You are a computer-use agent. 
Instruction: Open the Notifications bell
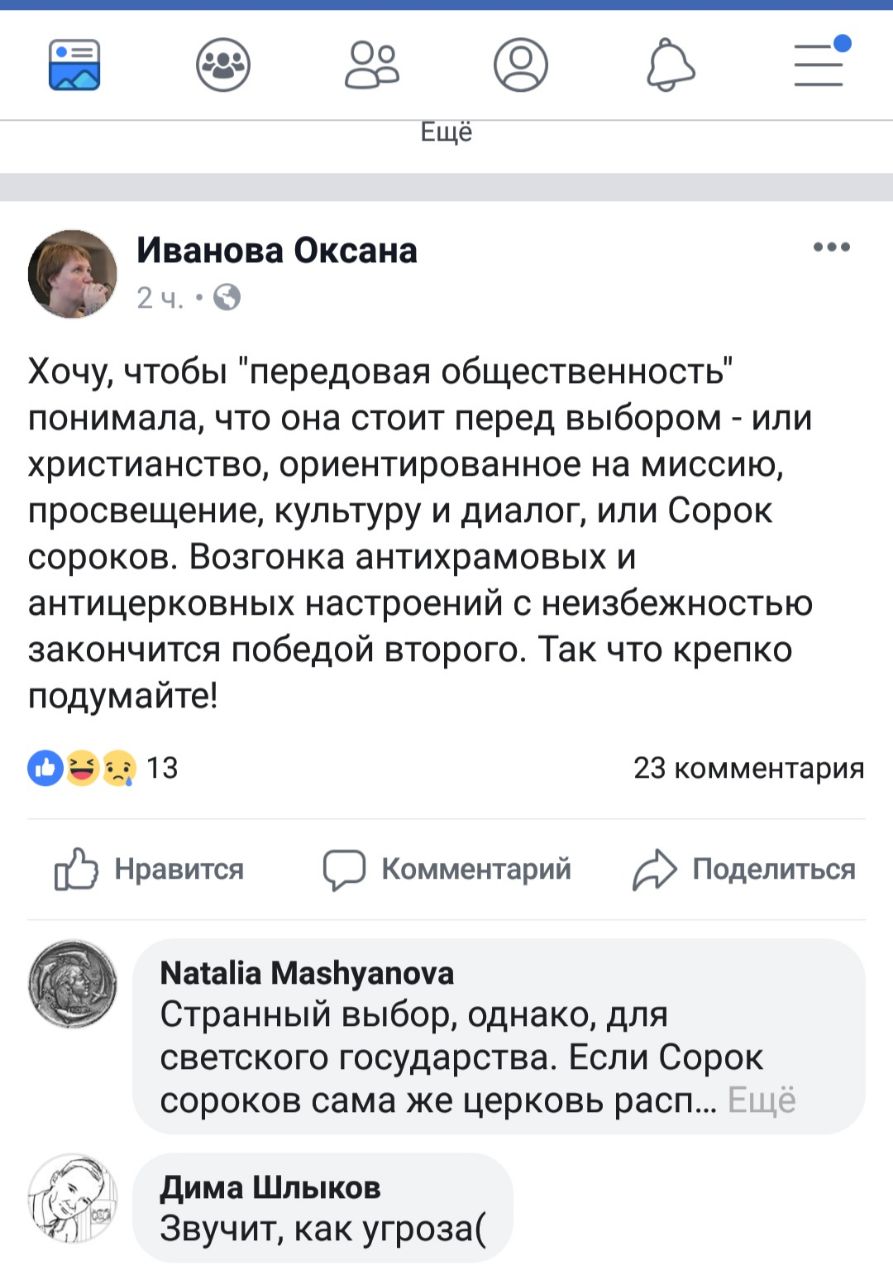pos(670,65)
